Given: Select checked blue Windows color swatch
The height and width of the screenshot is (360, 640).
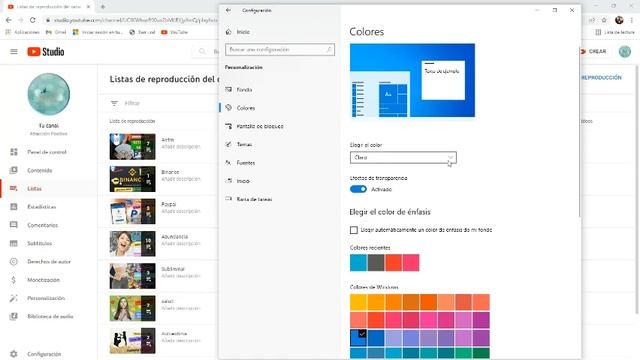Looking at the screenshot, I should click(358, 338).
